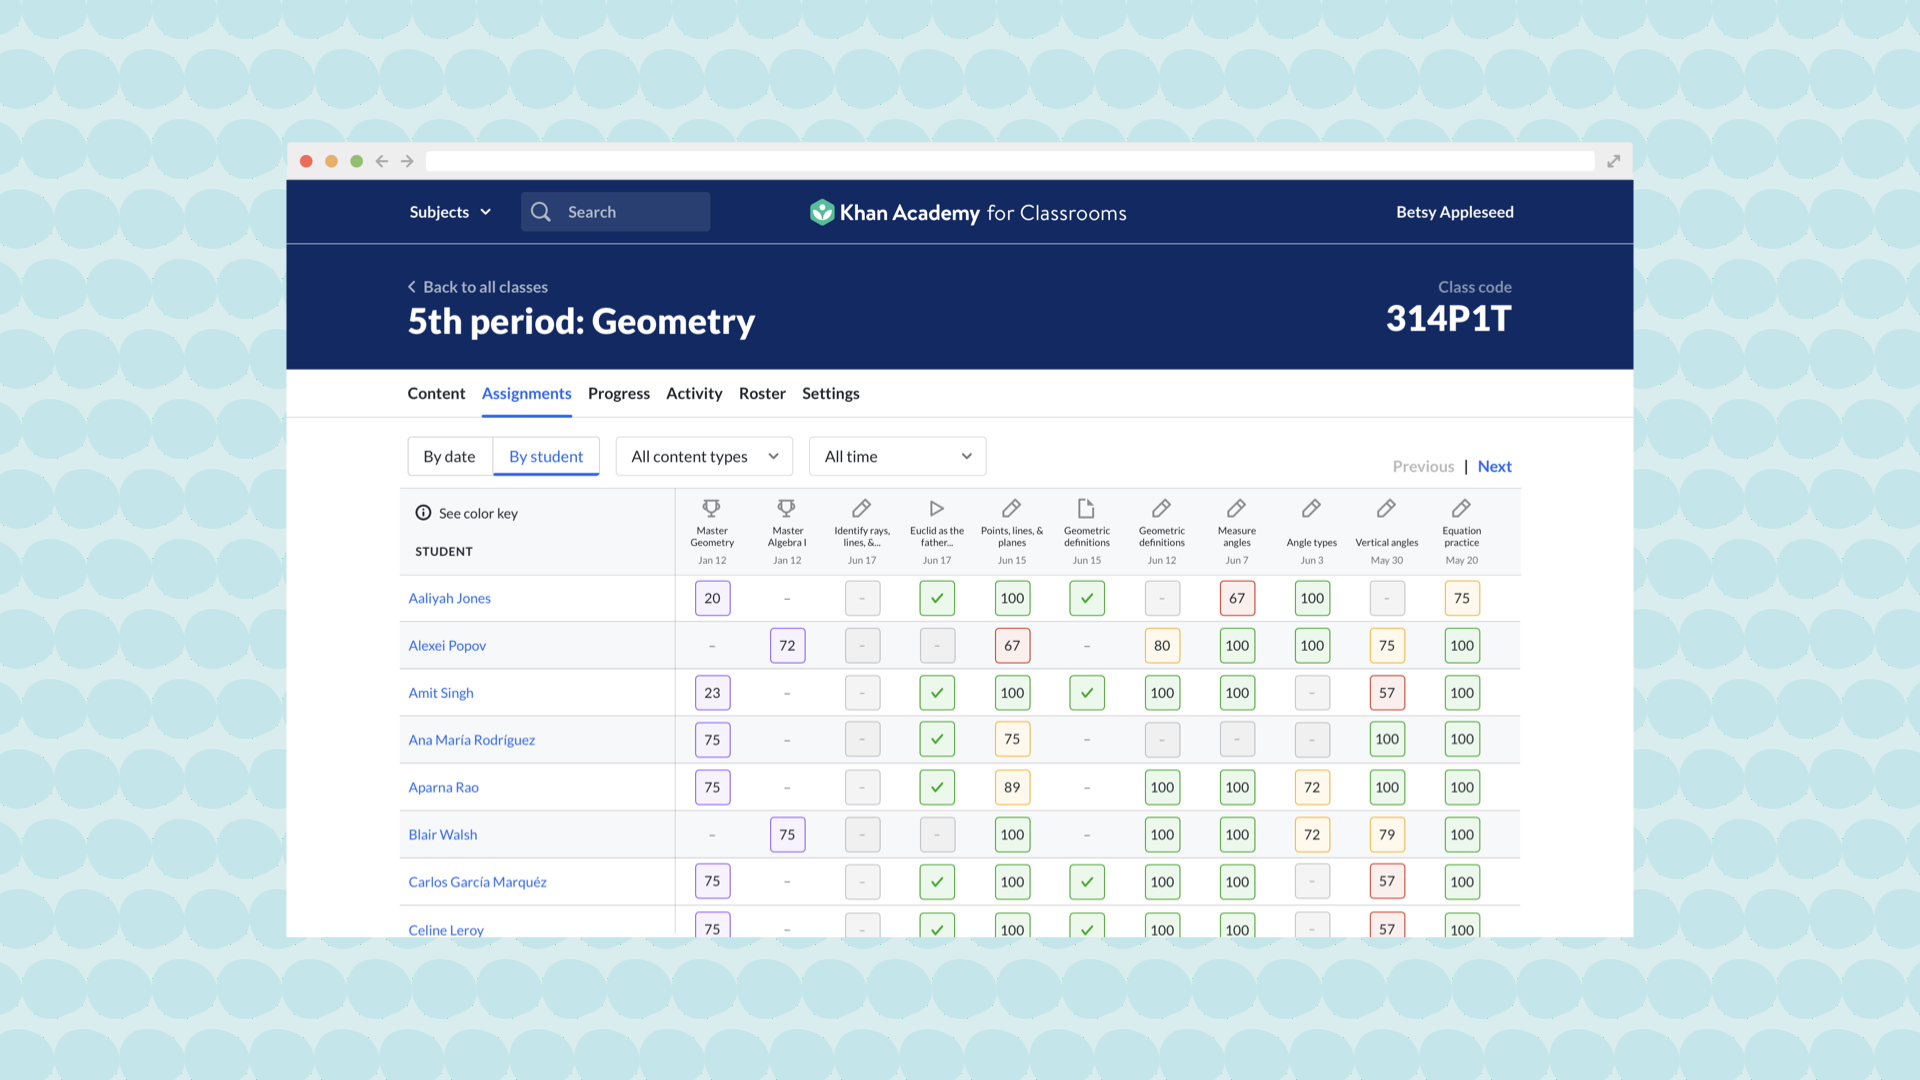Click the Master Algebra I trophy icon

[787, 508]
